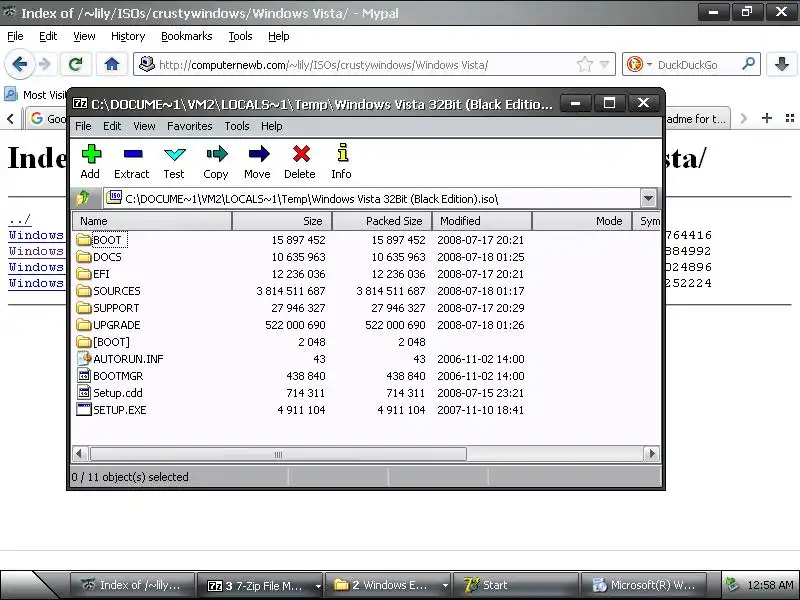Open all tabs grid button

(790, 118)
